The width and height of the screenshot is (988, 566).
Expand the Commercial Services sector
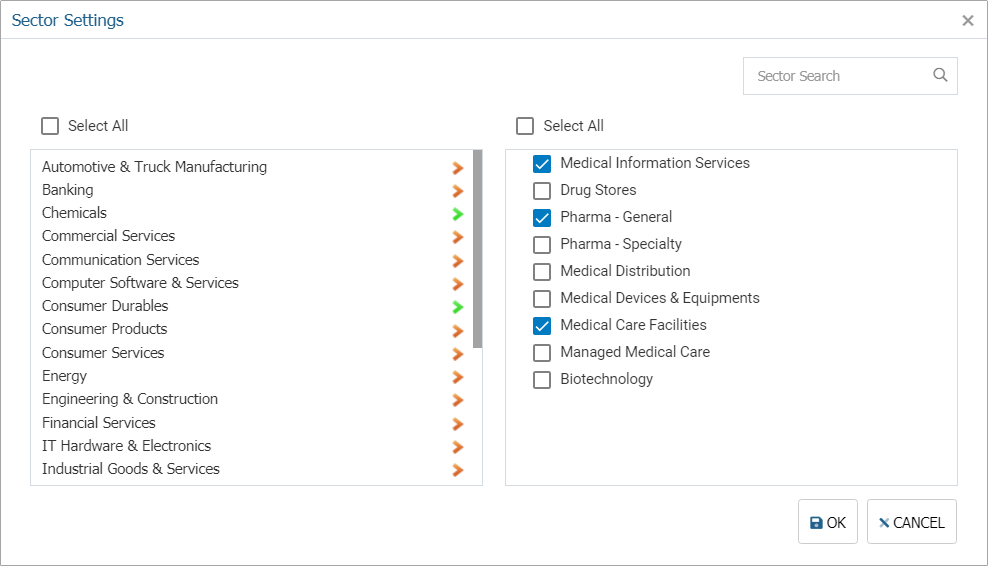pos(252,236)
